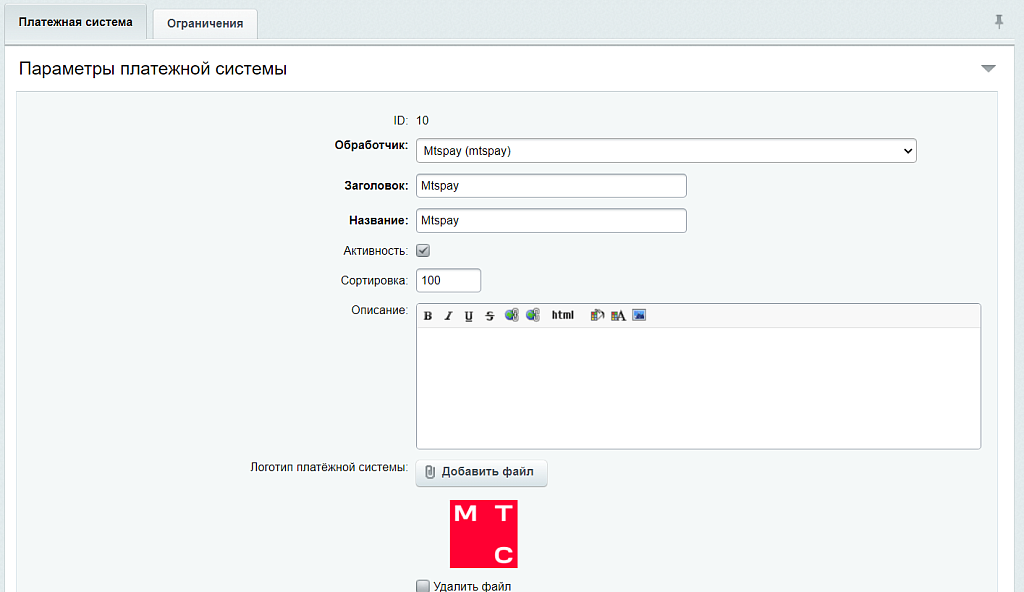The height and width of the screenshot is (592, 1024).
Task: Select the Платежная система tab
Action: tap(75, 22)
